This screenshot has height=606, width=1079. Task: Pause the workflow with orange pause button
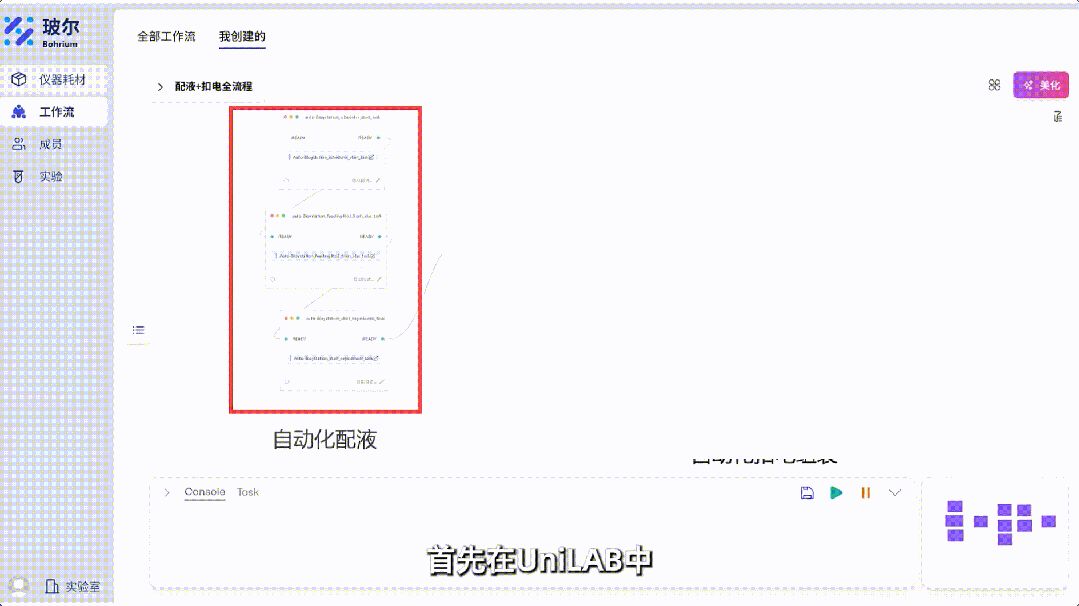point(865,493)
